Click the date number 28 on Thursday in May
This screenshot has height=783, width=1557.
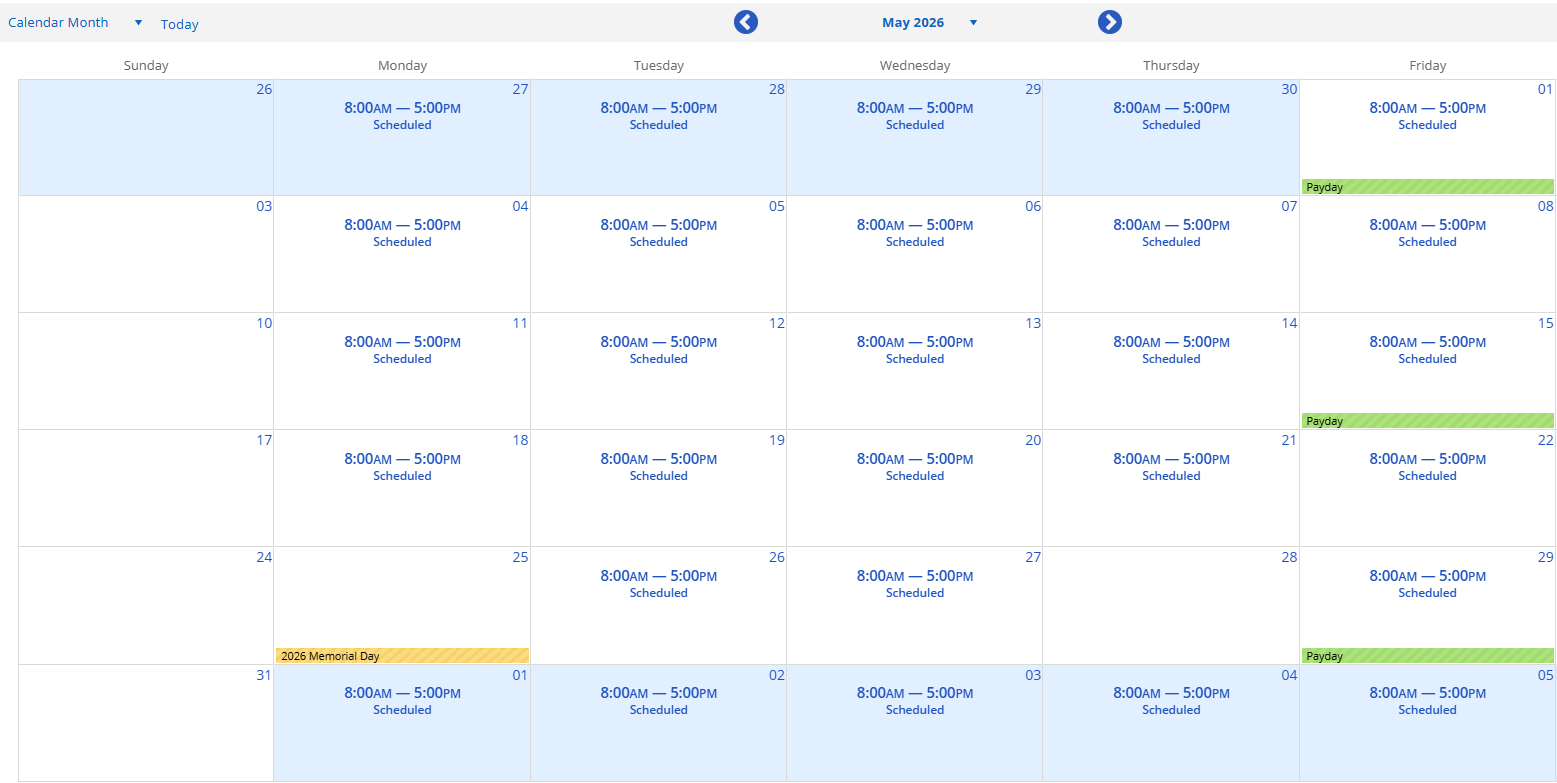click(1289, 557)
